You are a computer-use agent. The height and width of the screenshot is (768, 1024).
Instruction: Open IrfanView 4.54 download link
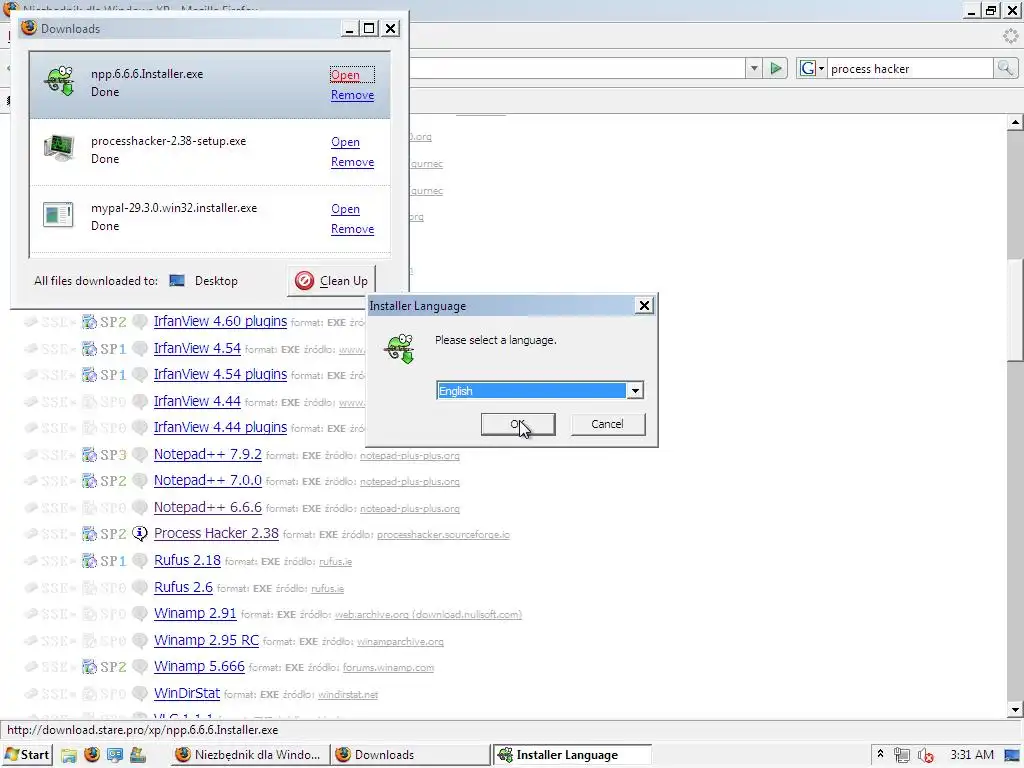click(x=197, y=348)
